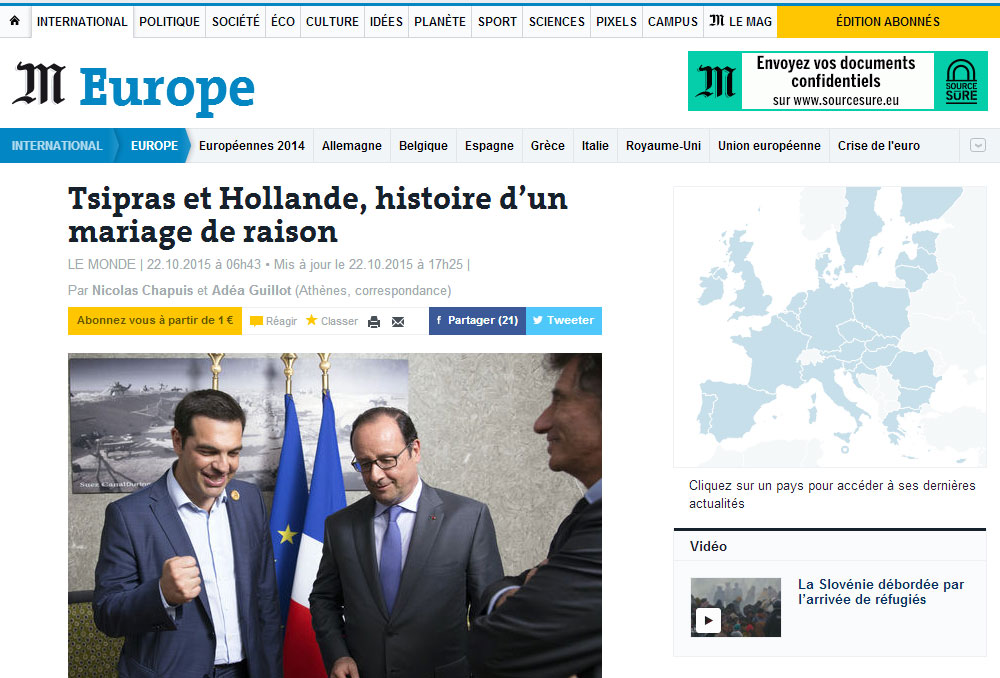Select the Crise de l'euro tab

pos(878,145)
